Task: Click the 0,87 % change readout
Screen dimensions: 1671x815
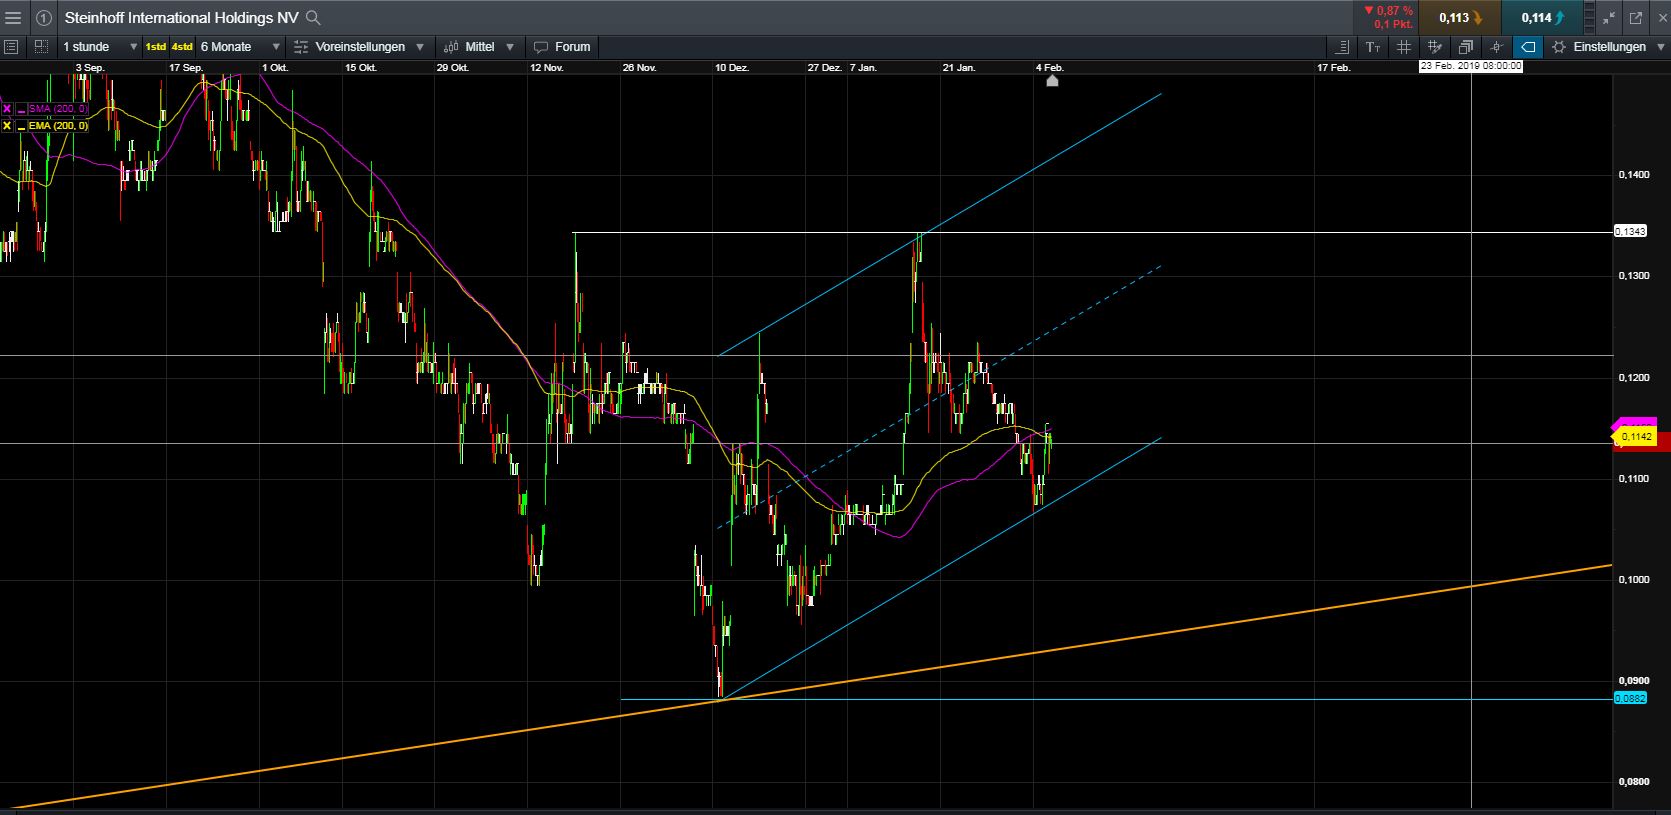Action: pyautogui.click(x=1388, y=11)
